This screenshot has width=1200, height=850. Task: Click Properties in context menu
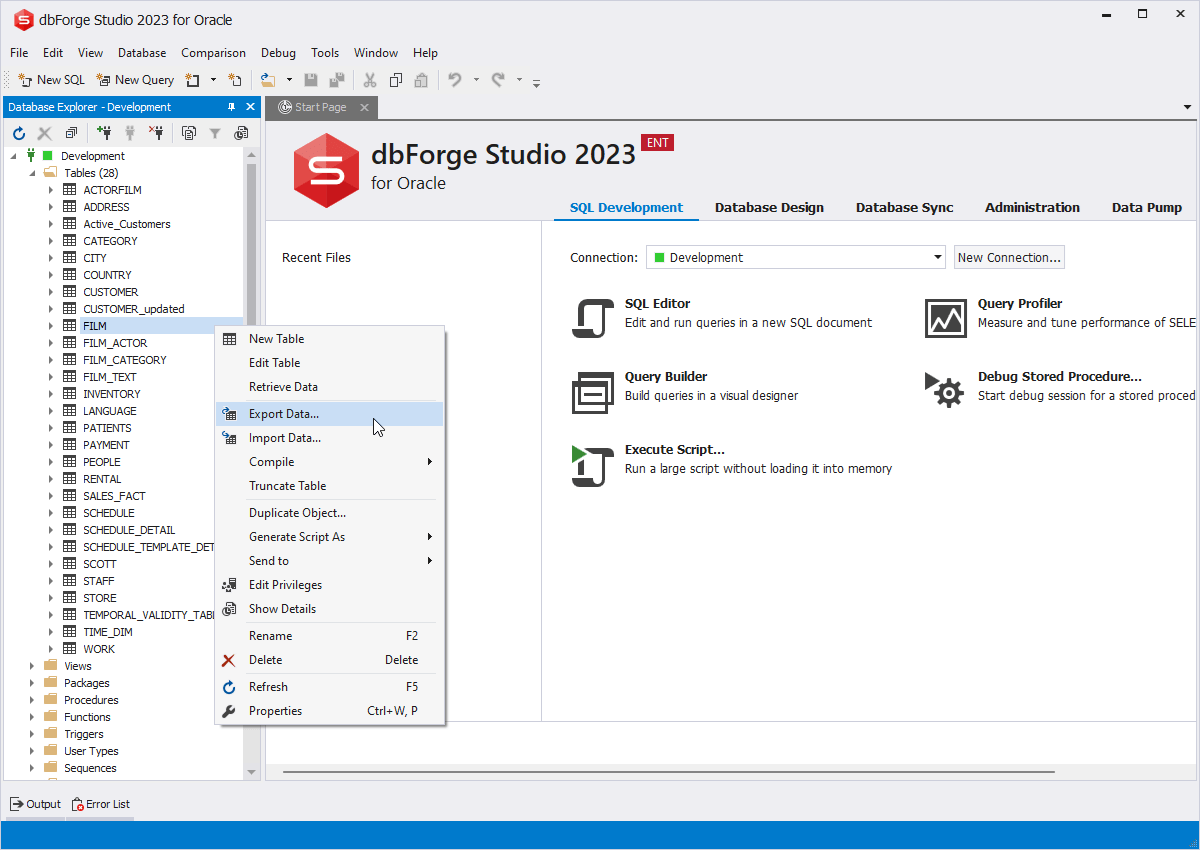(x=330, y=711)
